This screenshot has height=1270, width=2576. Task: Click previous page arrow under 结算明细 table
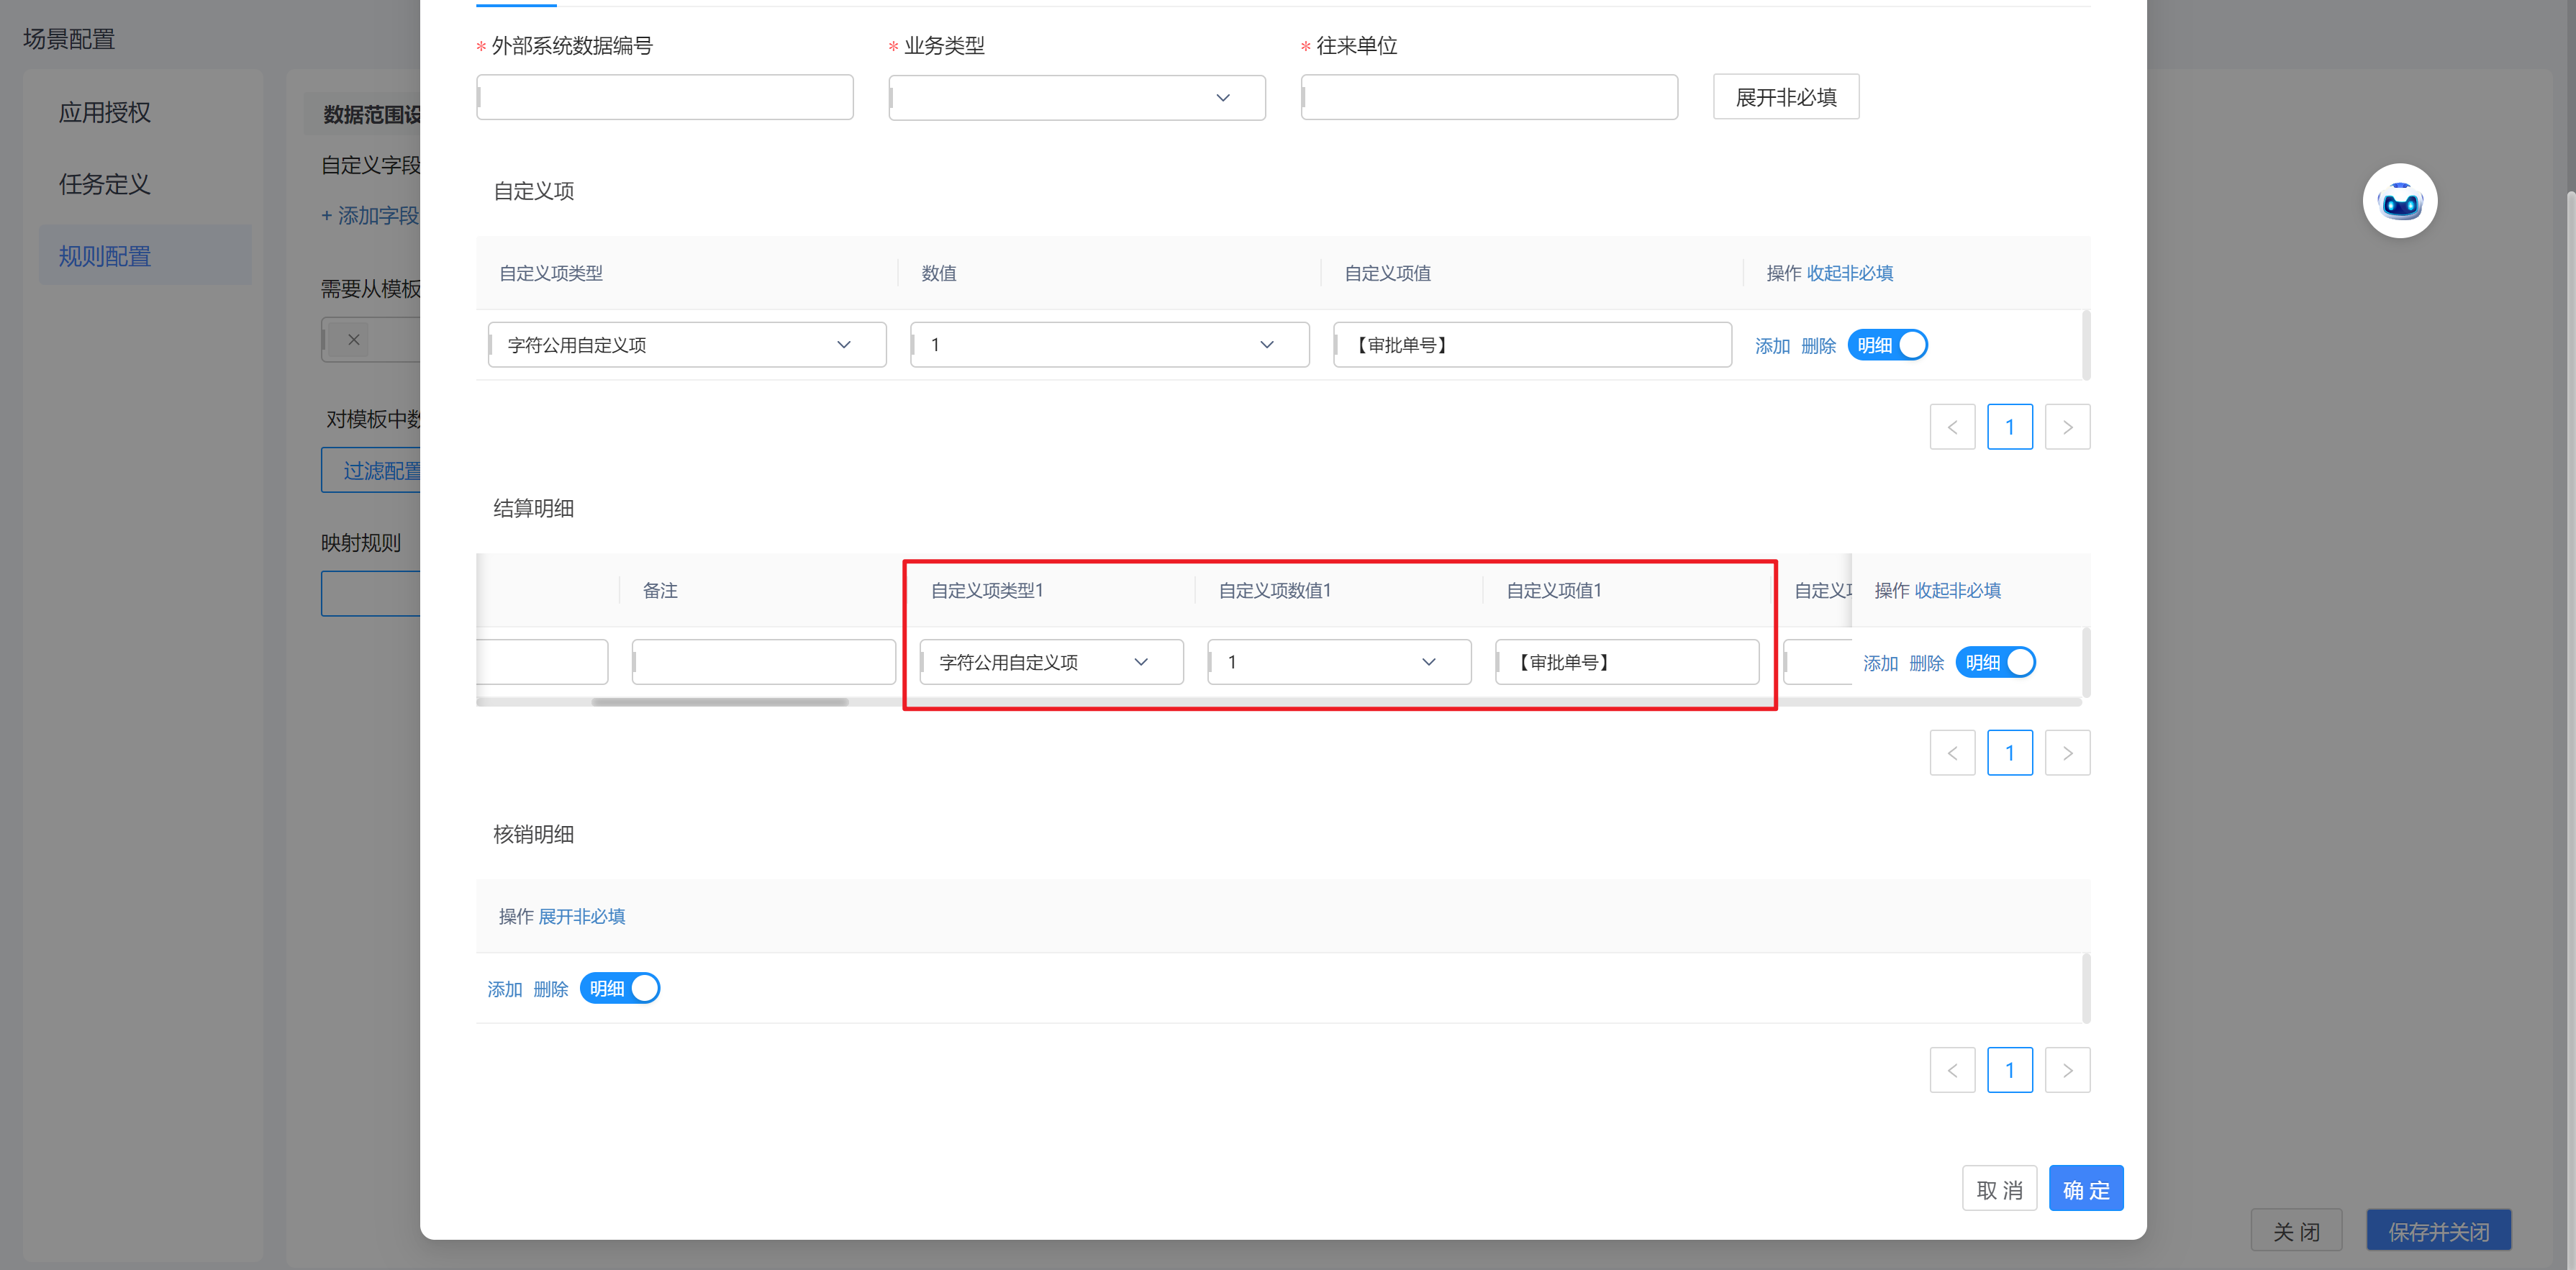tap(1951, 753)
